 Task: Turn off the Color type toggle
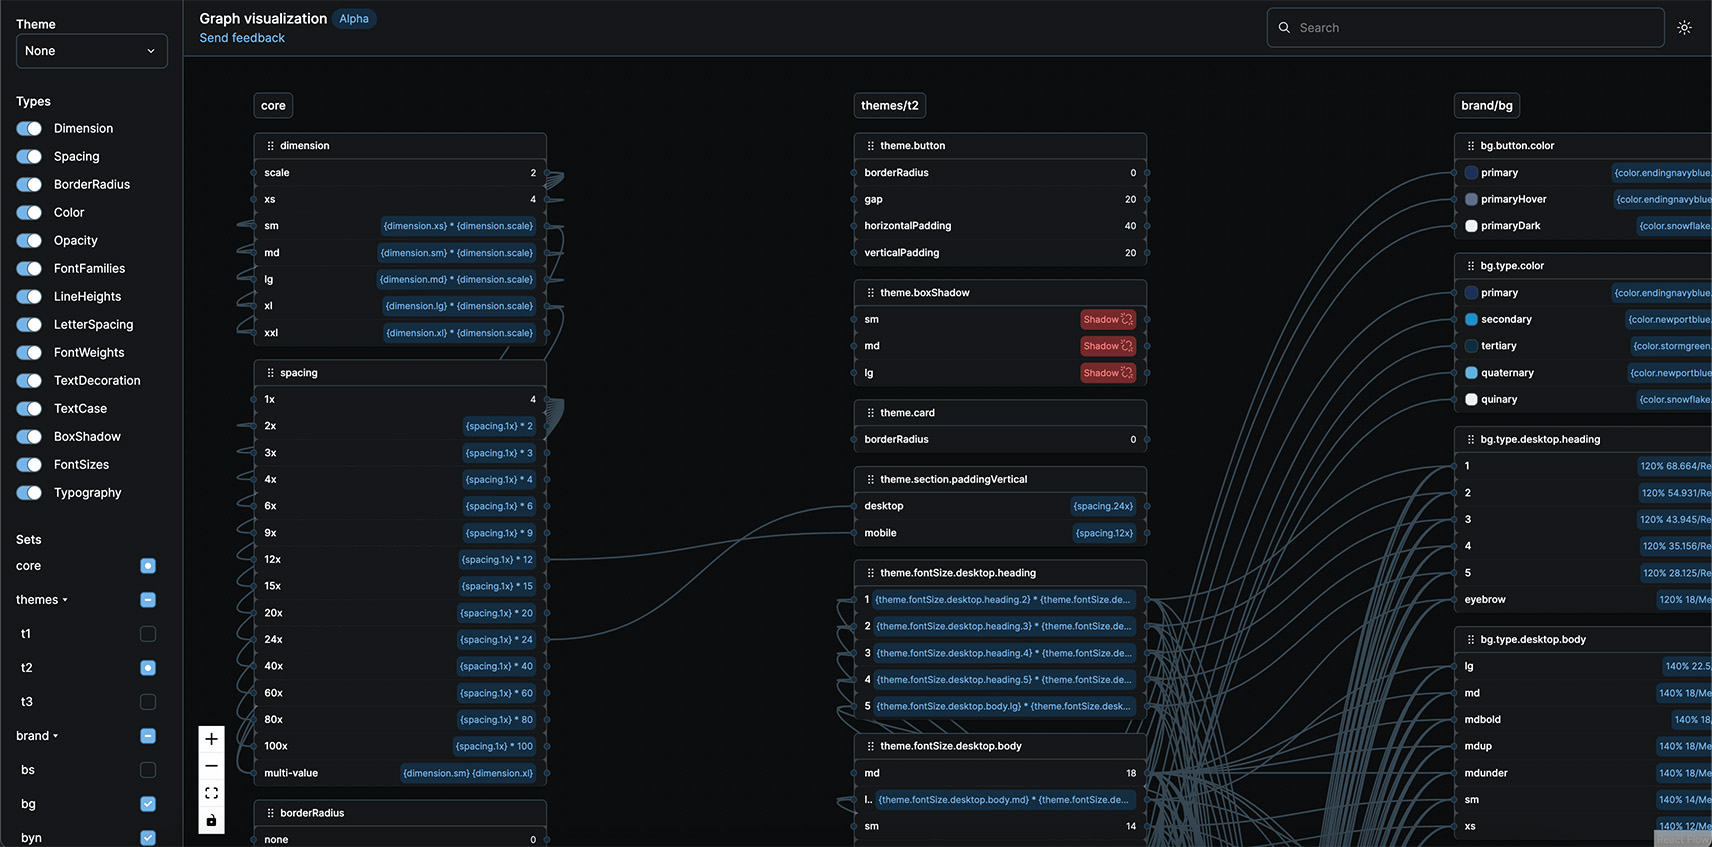29,213
